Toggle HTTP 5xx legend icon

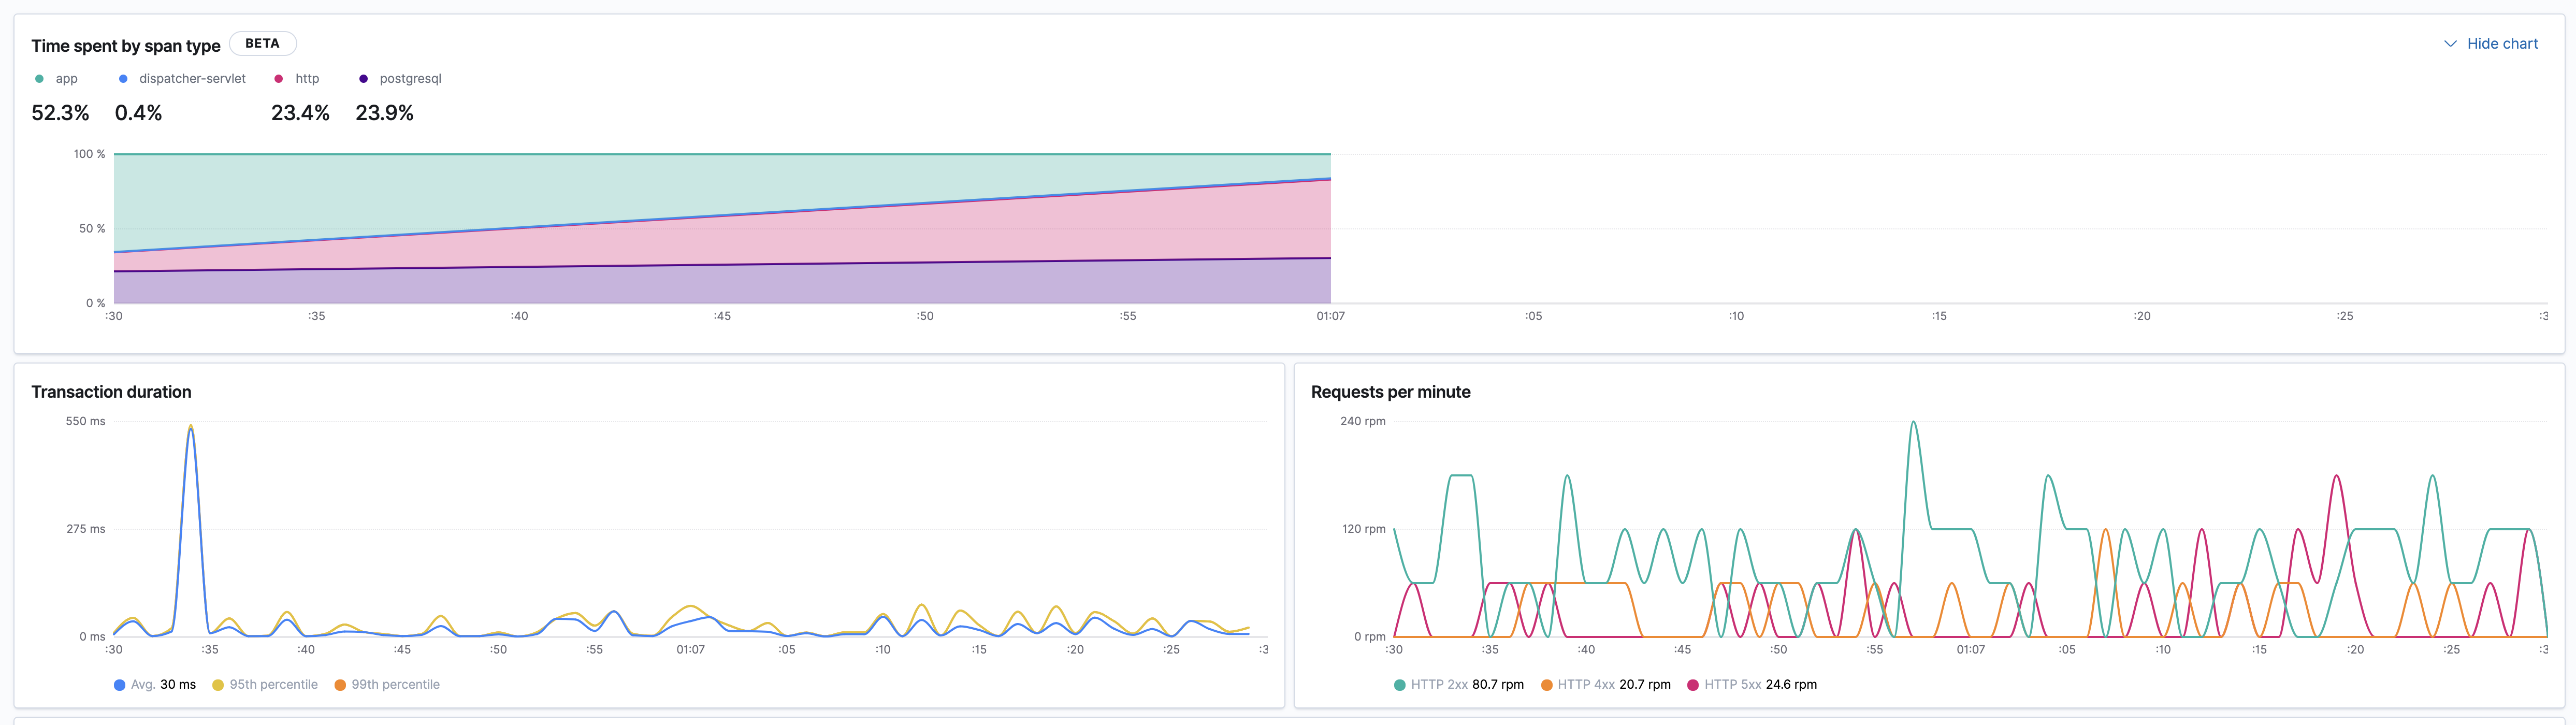[1693, 685]
